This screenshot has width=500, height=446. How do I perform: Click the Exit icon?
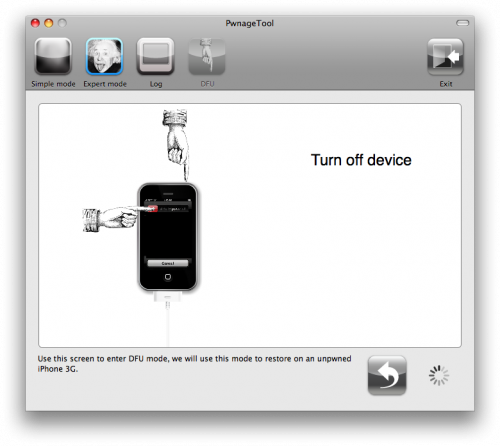[445, 56]
